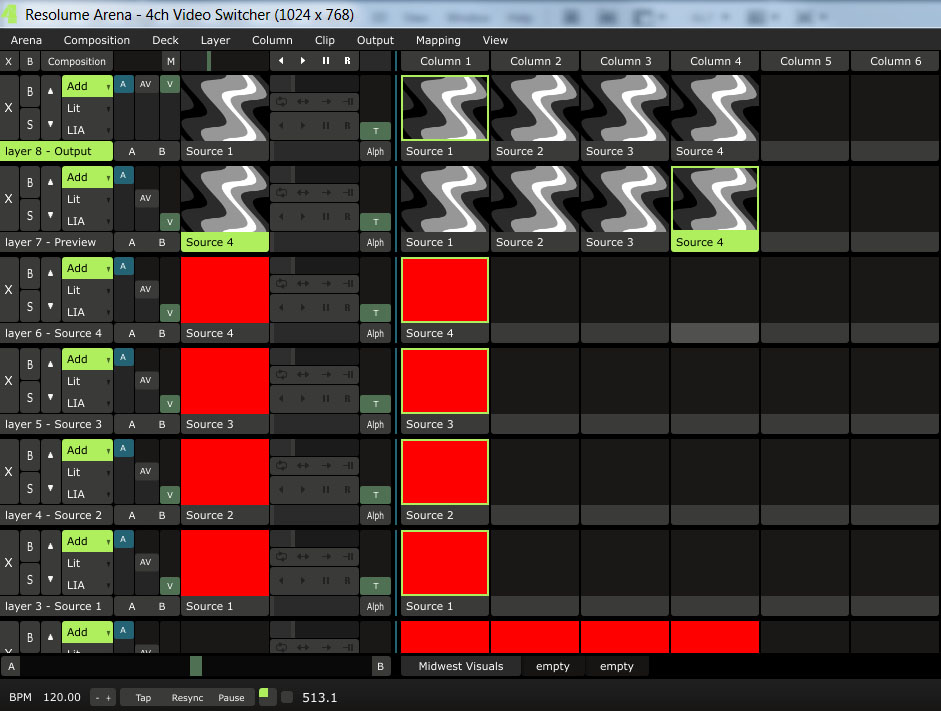Viewport: 941px width, 711px height.
Task: Click the composition M master button
Action: (x=170, y=61)
